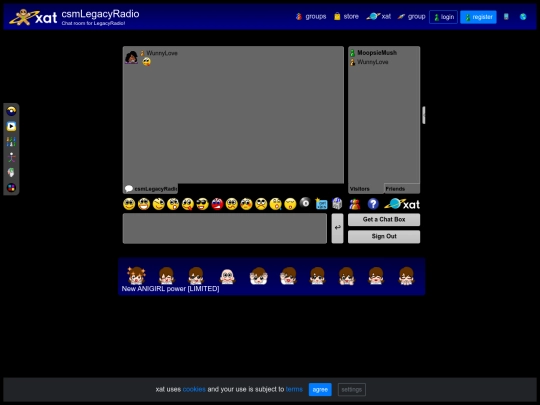The image size is (540, 405).
Task: Send message with the return arrow button
Action: coord(338,228)
